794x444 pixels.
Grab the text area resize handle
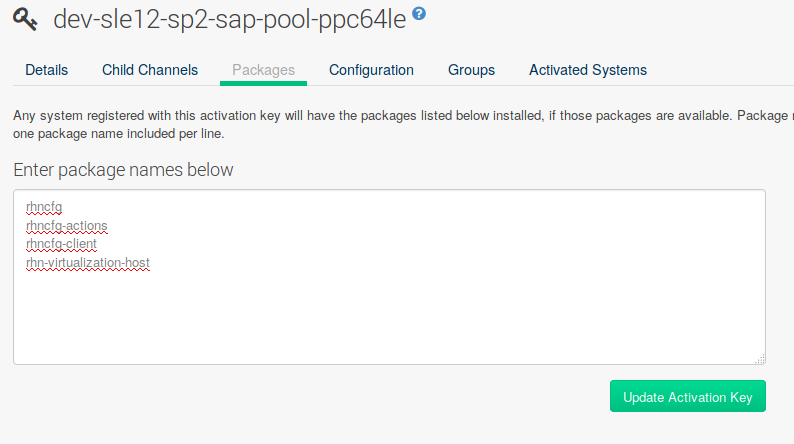759,358
